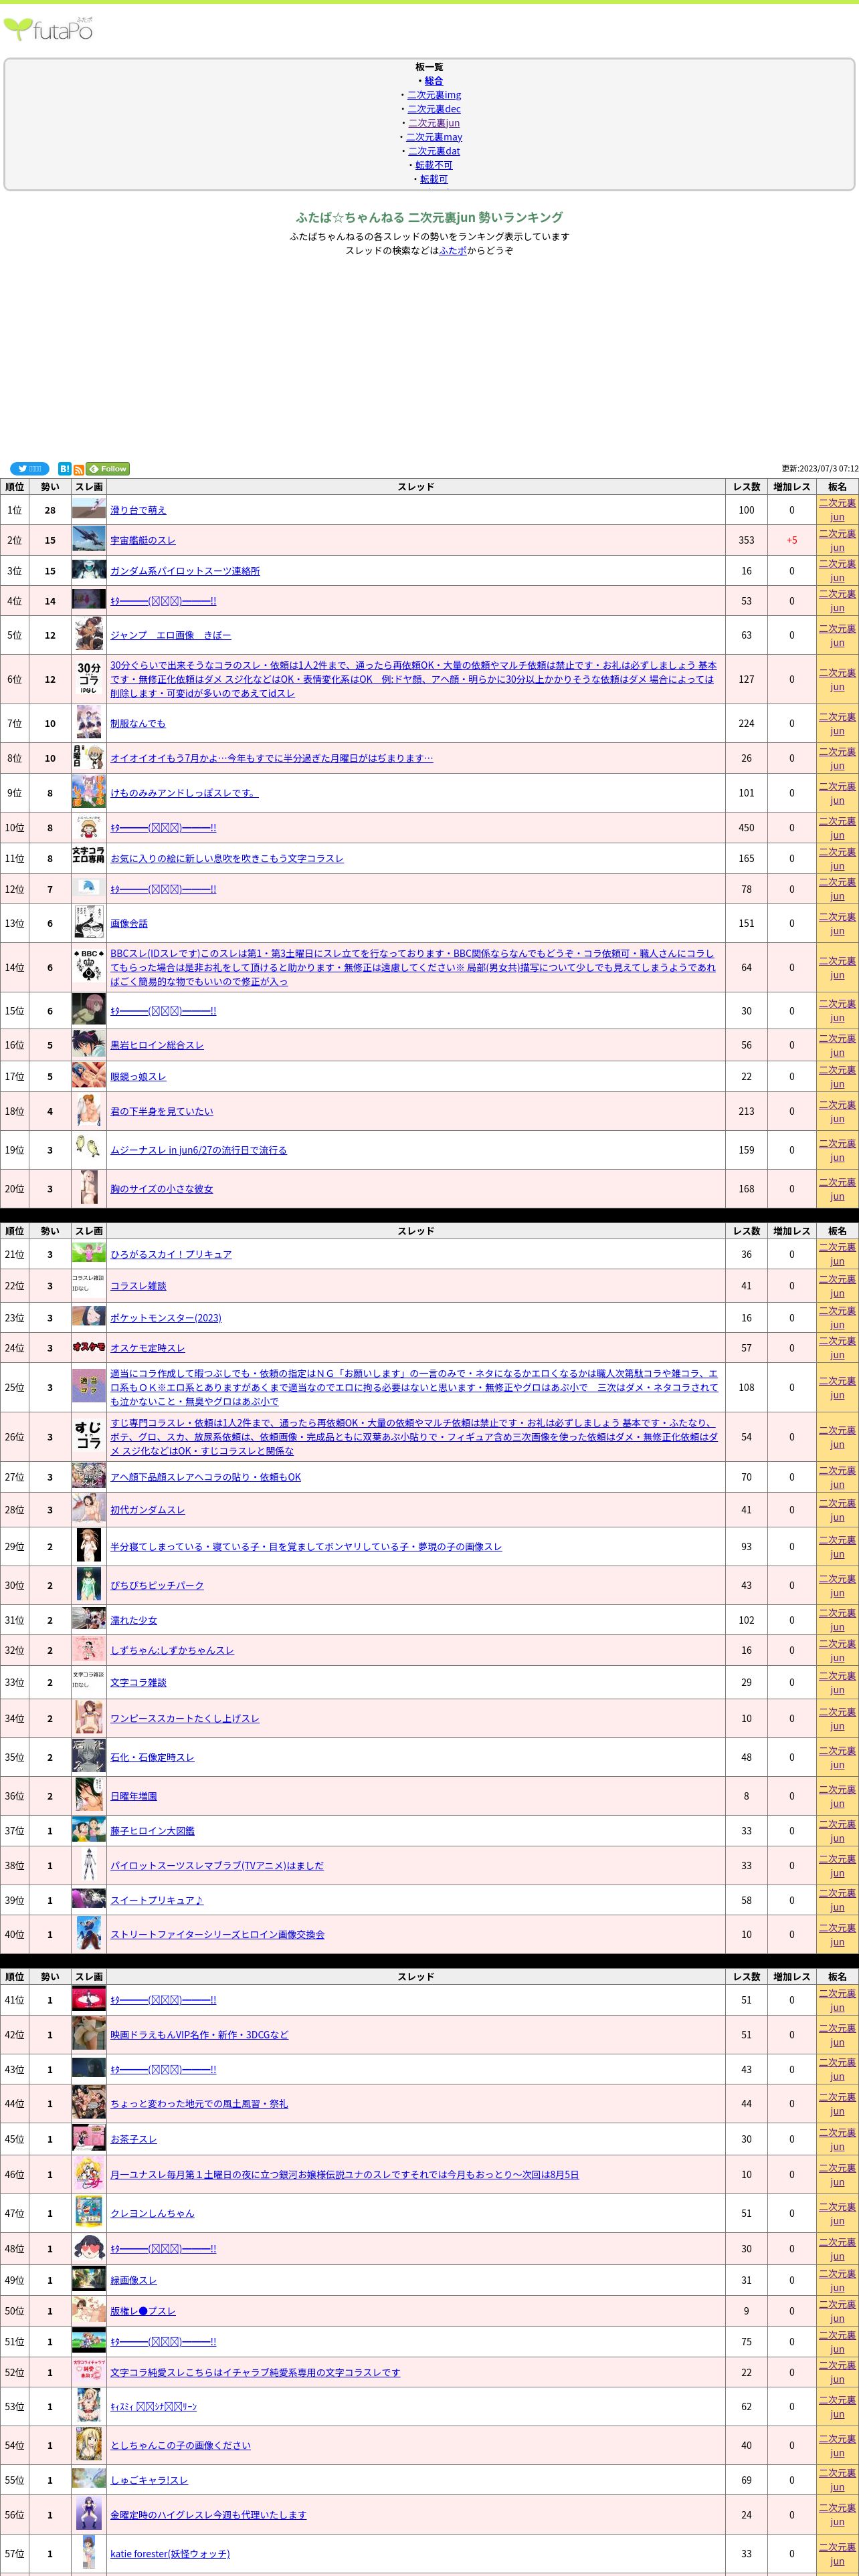This screenshot has height=2576, width=859.
Task: Follow the ふたポ search link
Action: pos(453,251)
